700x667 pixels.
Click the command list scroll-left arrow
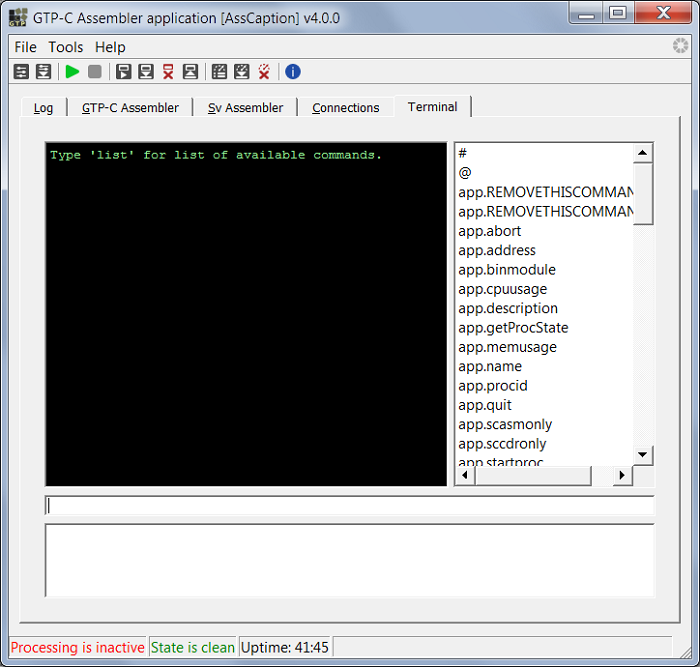point(465,475)
